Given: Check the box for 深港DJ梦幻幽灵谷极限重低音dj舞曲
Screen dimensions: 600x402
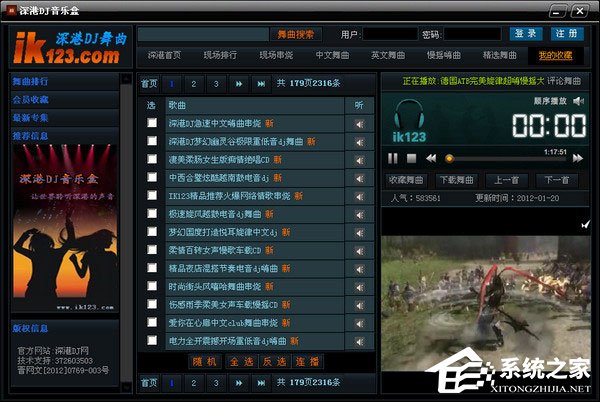Looking at the screenshot, I should (x=152, y=140).
